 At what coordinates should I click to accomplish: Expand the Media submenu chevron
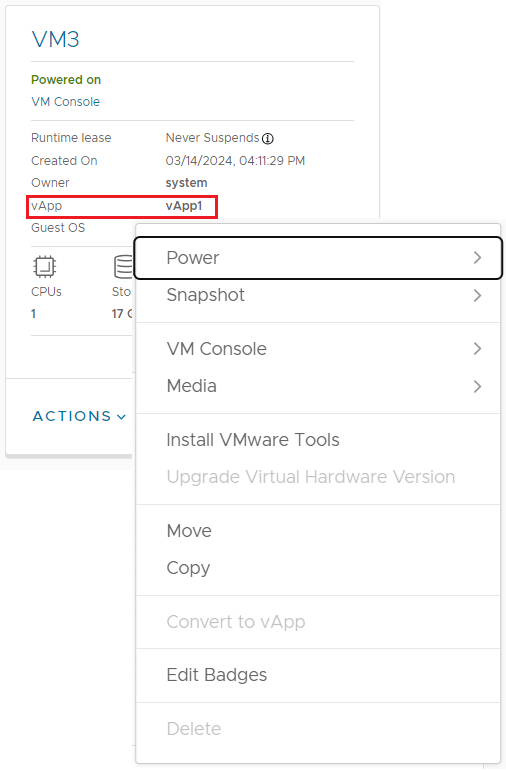[x=477, y=386]
